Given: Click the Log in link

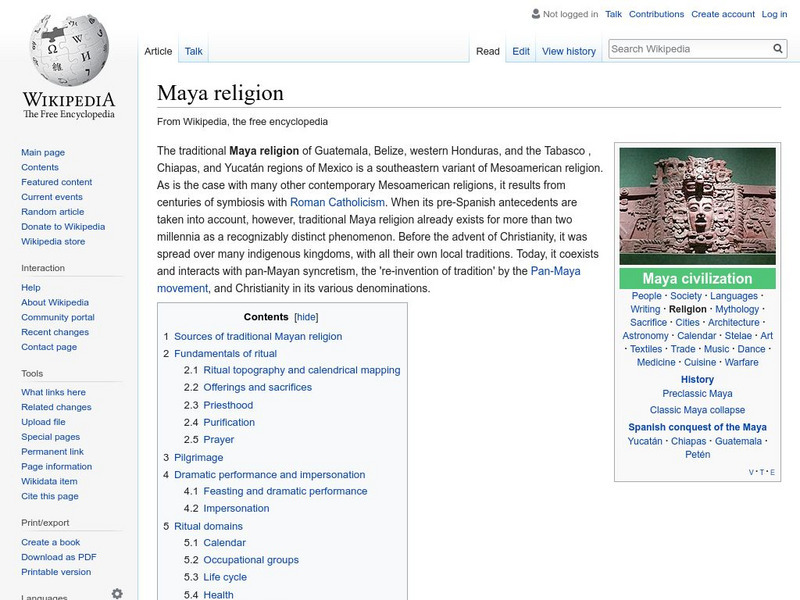Looking at the screenshot, I should click(774, 14).
